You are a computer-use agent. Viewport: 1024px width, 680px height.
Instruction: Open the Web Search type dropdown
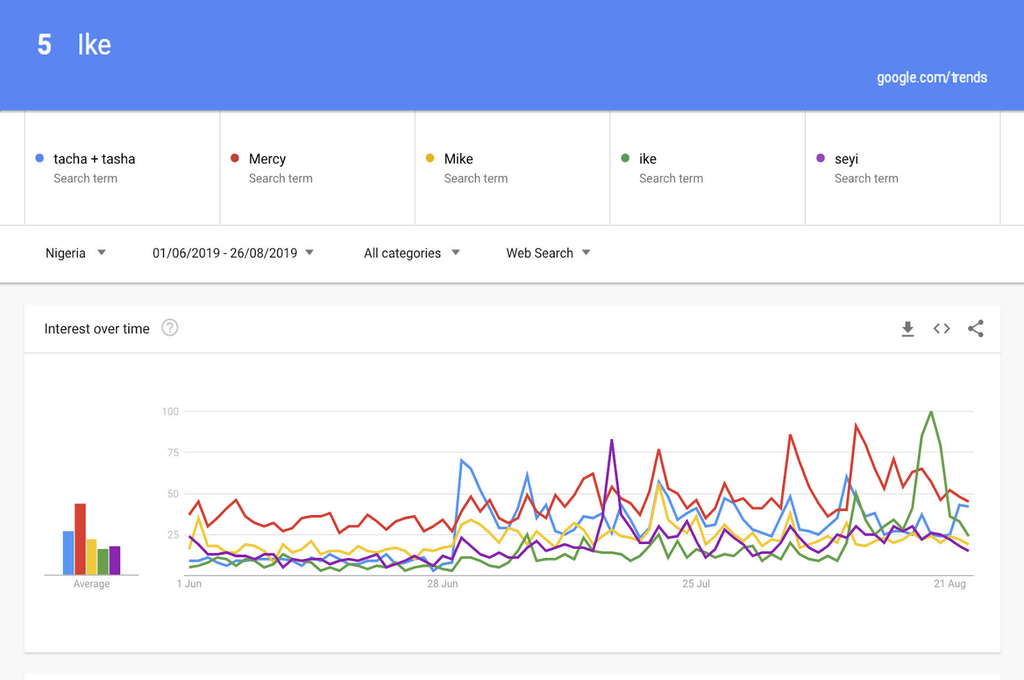click(548, 253)
